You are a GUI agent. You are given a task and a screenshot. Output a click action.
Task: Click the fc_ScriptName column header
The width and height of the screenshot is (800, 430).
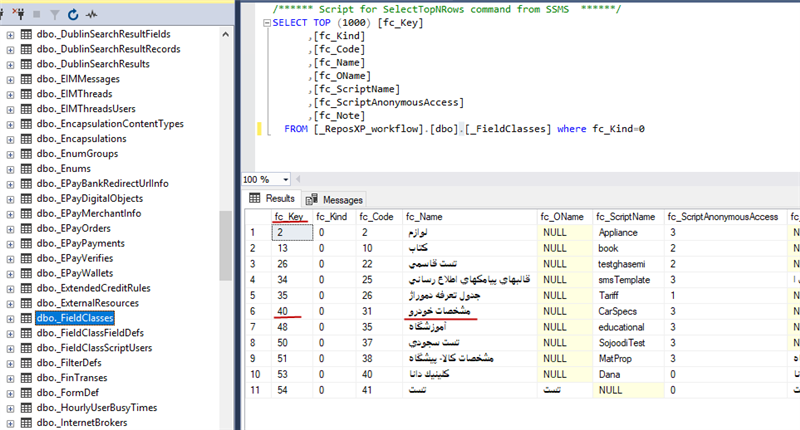coord(625,216)
